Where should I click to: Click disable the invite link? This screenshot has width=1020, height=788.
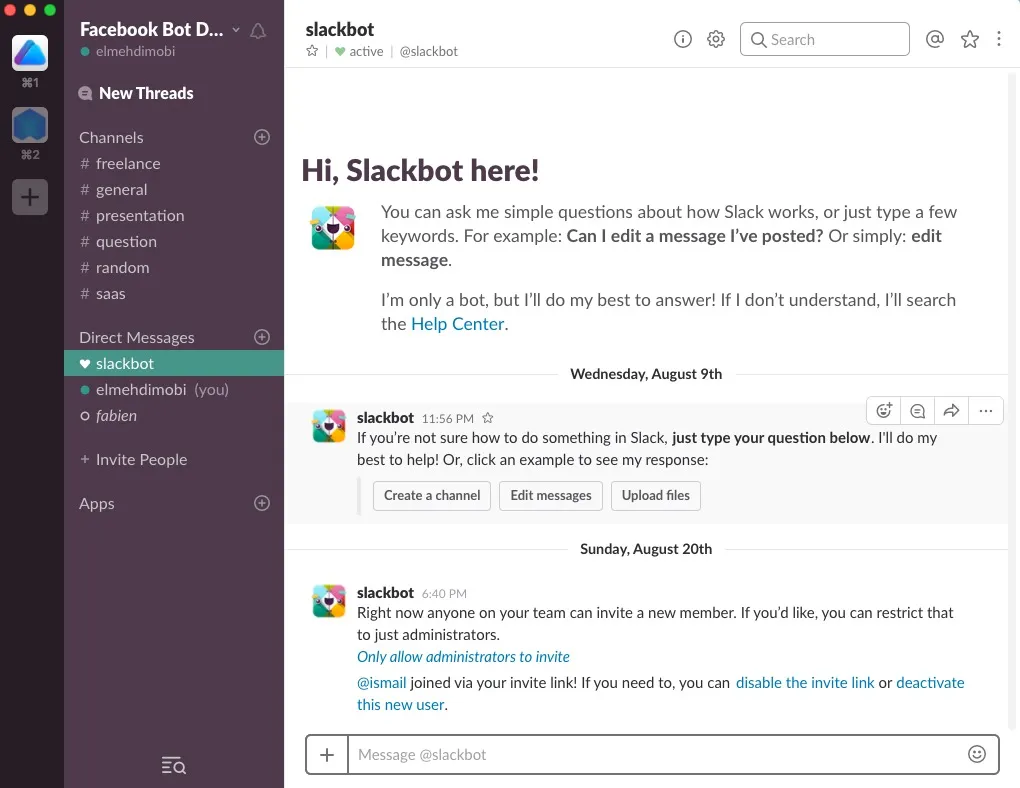(805, 683)
